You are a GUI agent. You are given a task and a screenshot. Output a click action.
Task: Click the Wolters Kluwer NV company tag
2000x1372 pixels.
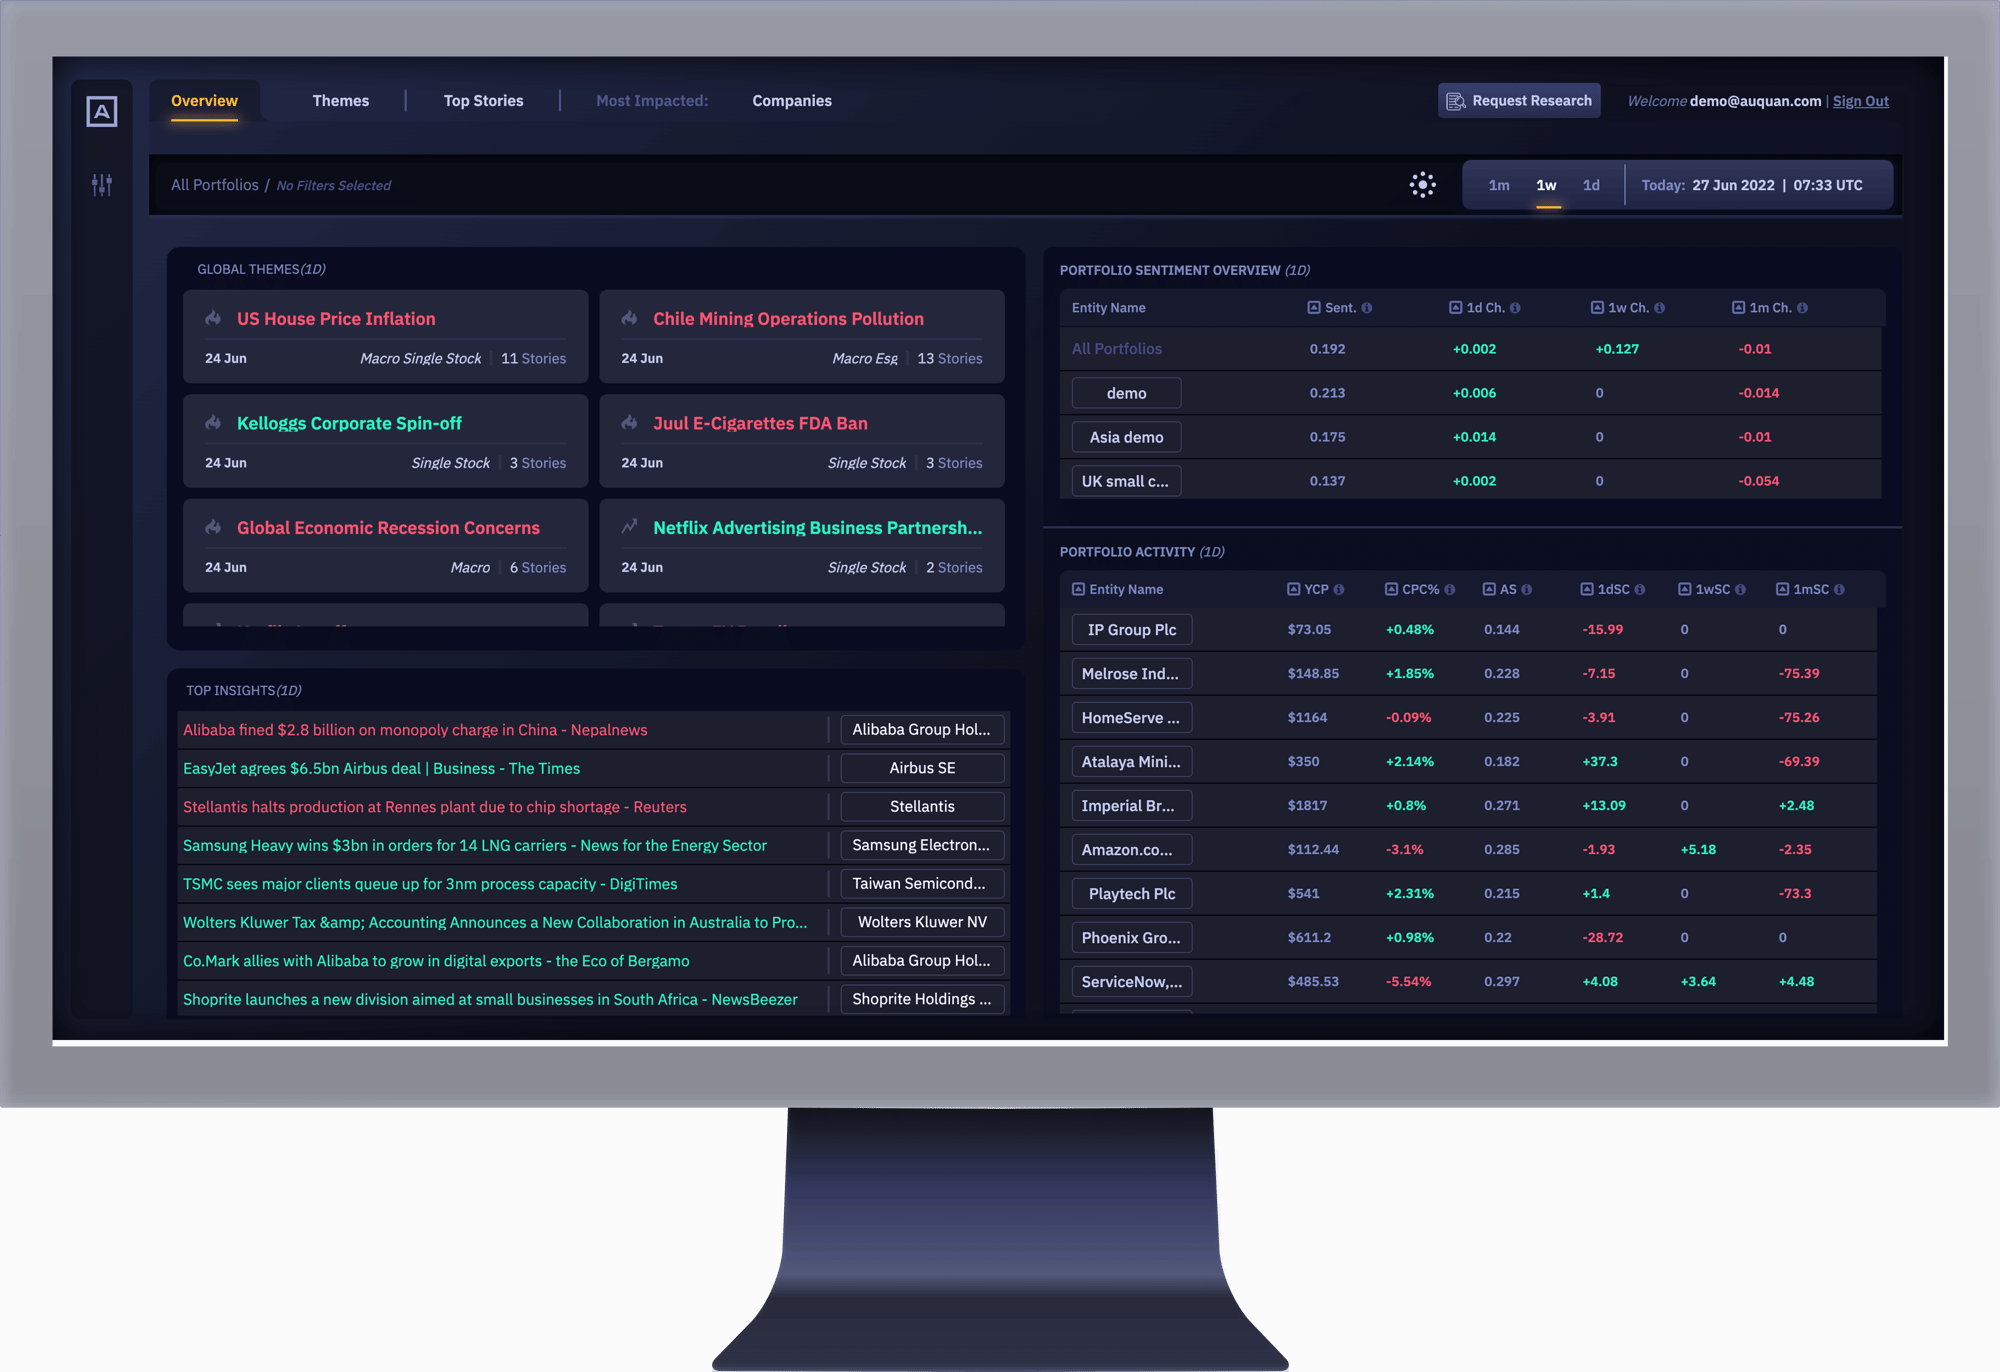[922, 922]
